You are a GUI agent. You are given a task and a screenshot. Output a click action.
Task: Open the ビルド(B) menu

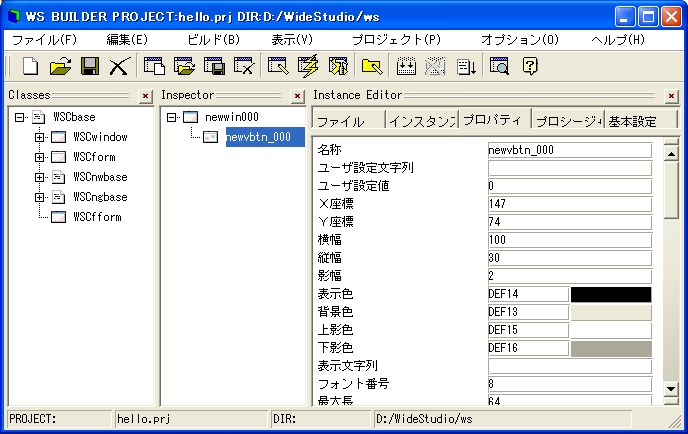[213, 40]
